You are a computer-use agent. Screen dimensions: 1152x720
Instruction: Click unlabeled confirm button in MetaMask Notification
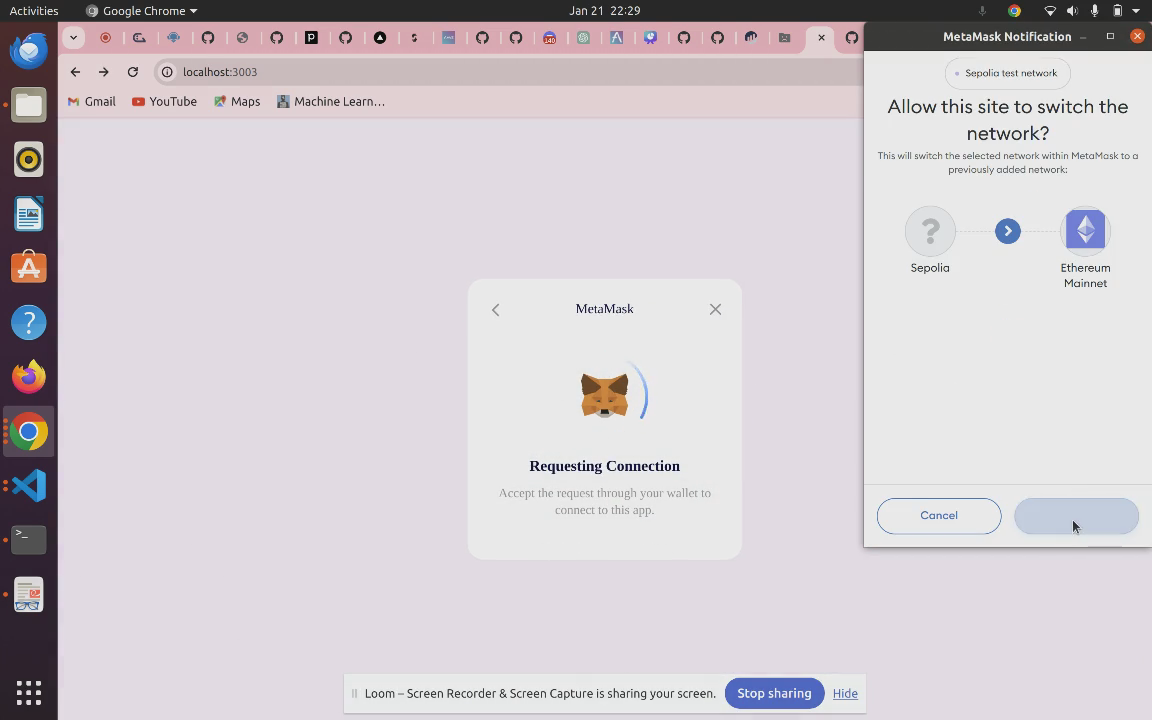[x=1076, y=516]
